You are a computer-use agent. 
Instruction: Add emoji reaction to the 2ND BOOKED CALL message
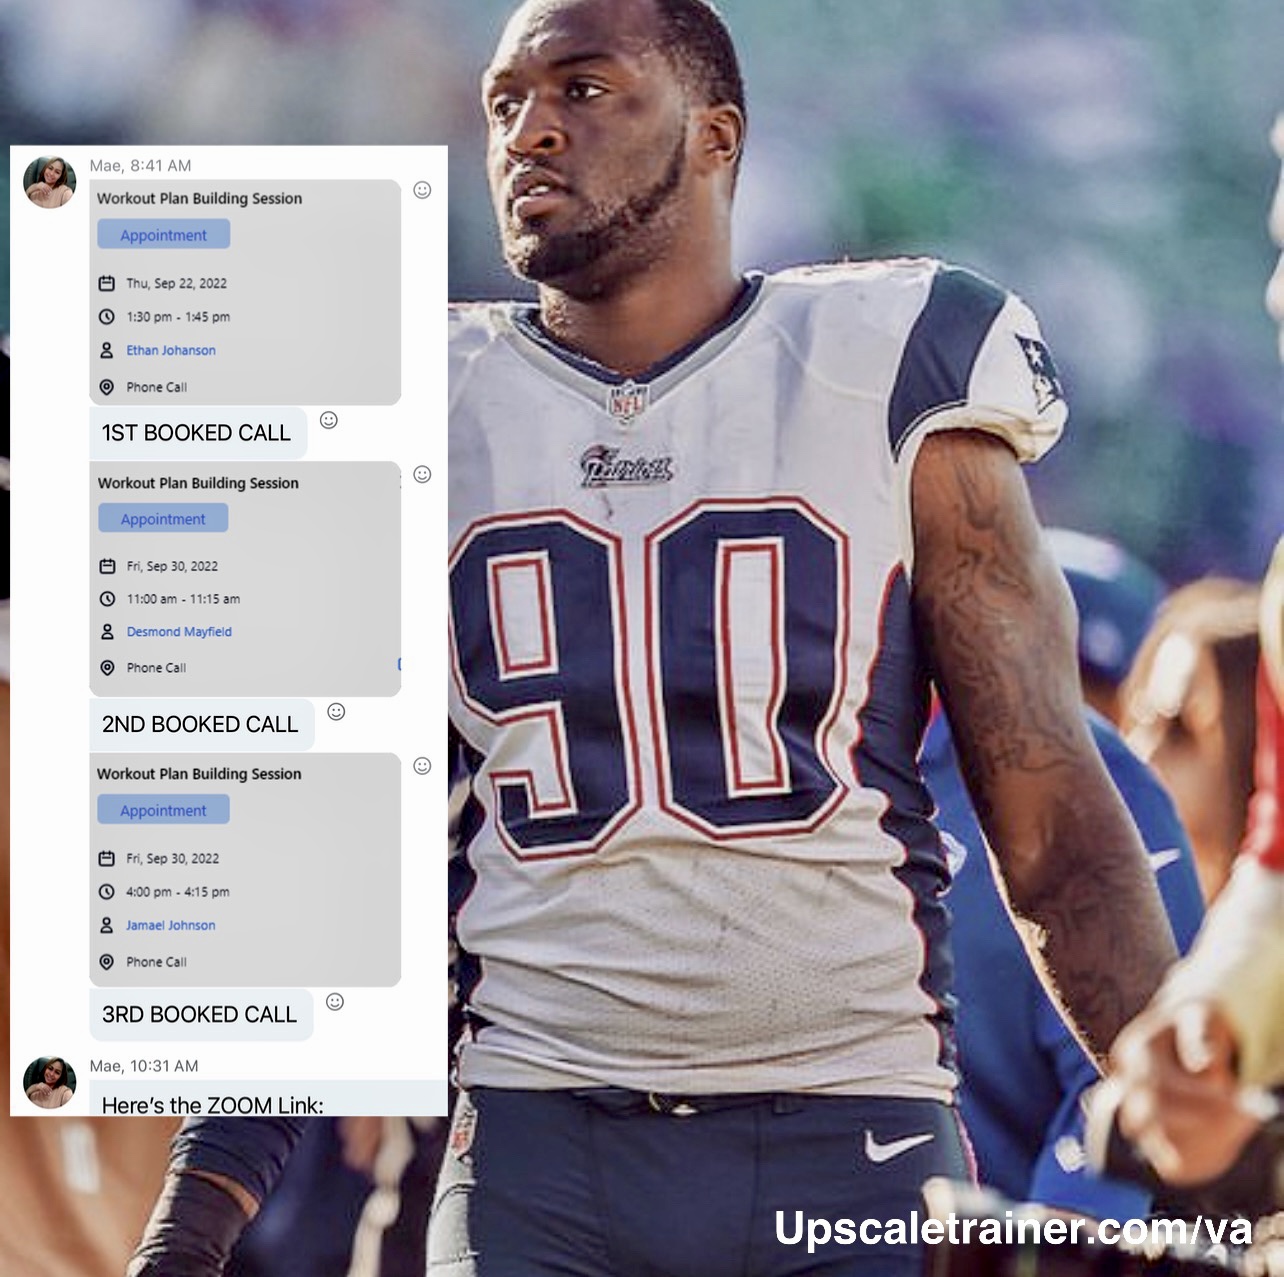pyautogui.click(x=336, y=711)
